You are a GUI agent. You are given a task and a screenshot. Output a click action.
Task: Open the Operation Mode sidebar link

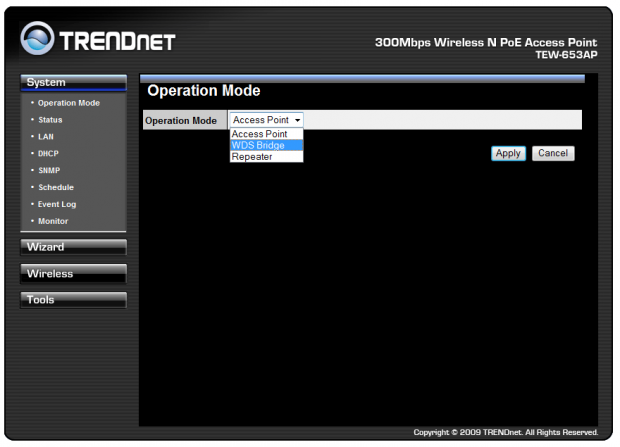69,103
